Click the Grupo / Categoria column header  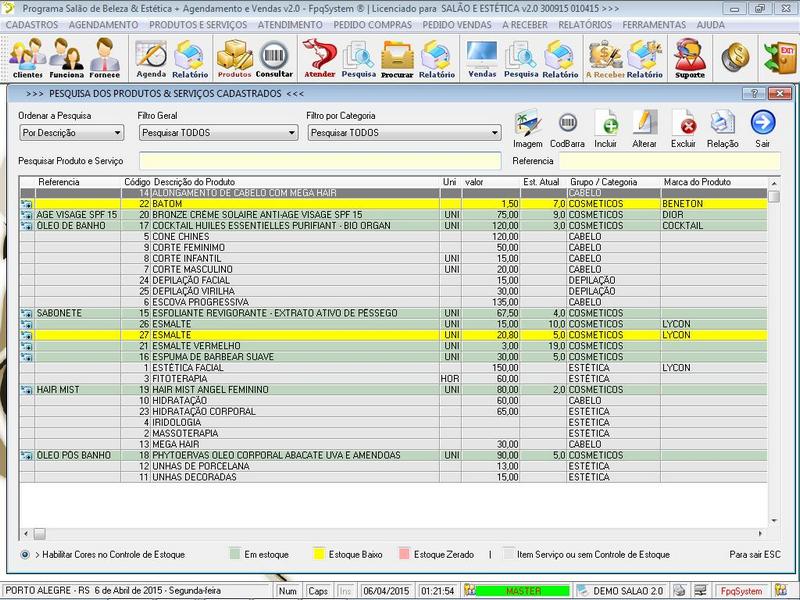point(602,182)
